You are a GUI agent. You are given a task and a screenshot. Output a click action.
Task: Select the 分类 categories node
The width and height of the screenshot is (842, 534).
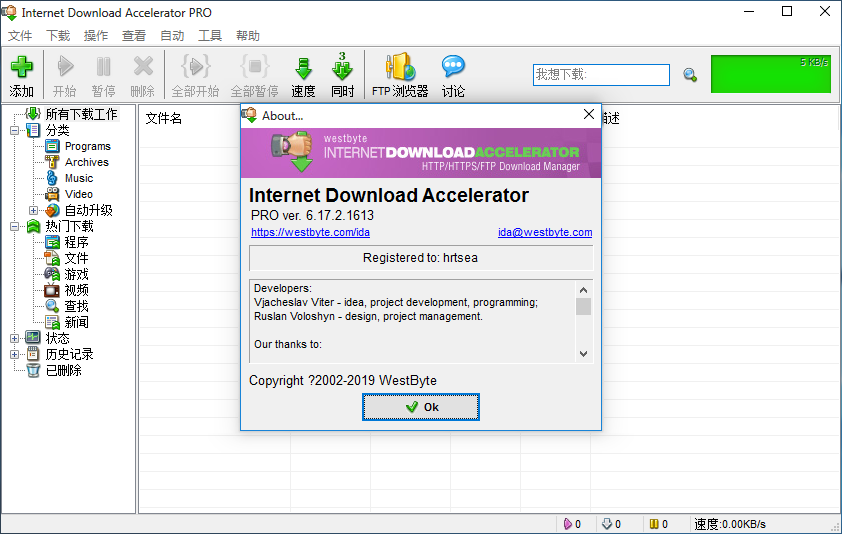pos(57,130)
